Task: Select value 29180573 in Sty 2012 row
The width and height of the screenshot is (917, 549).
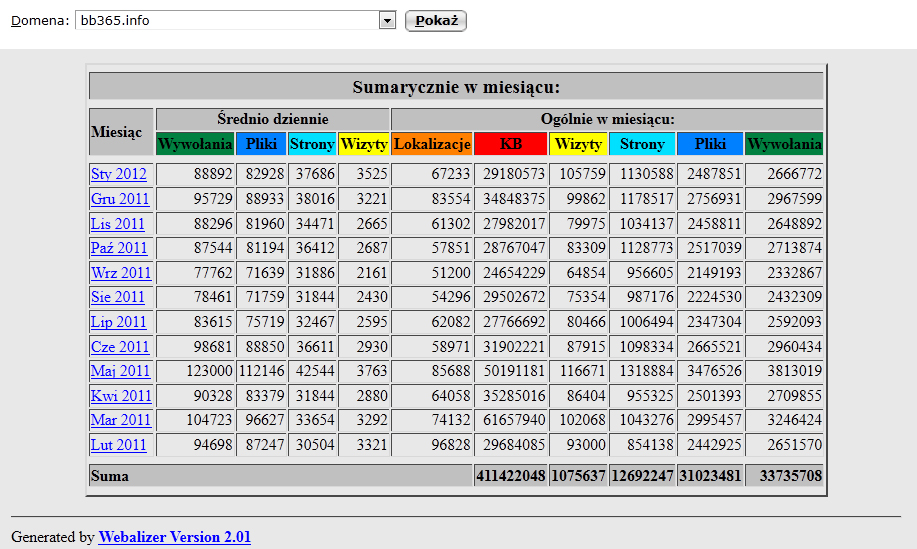Action: pyautogui.click(x=514, y=174)
